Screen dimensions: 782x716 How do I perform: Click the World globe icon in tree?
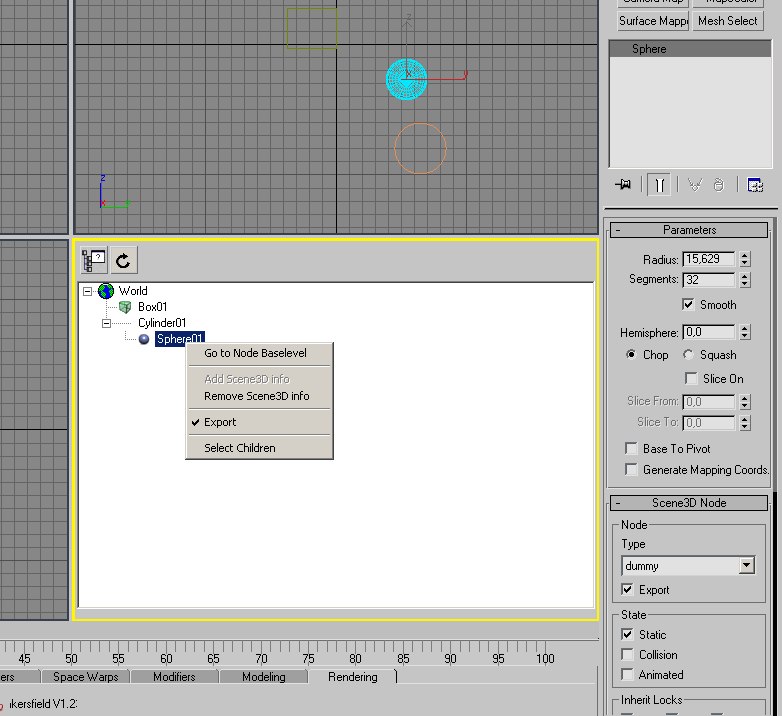[106, 291]
